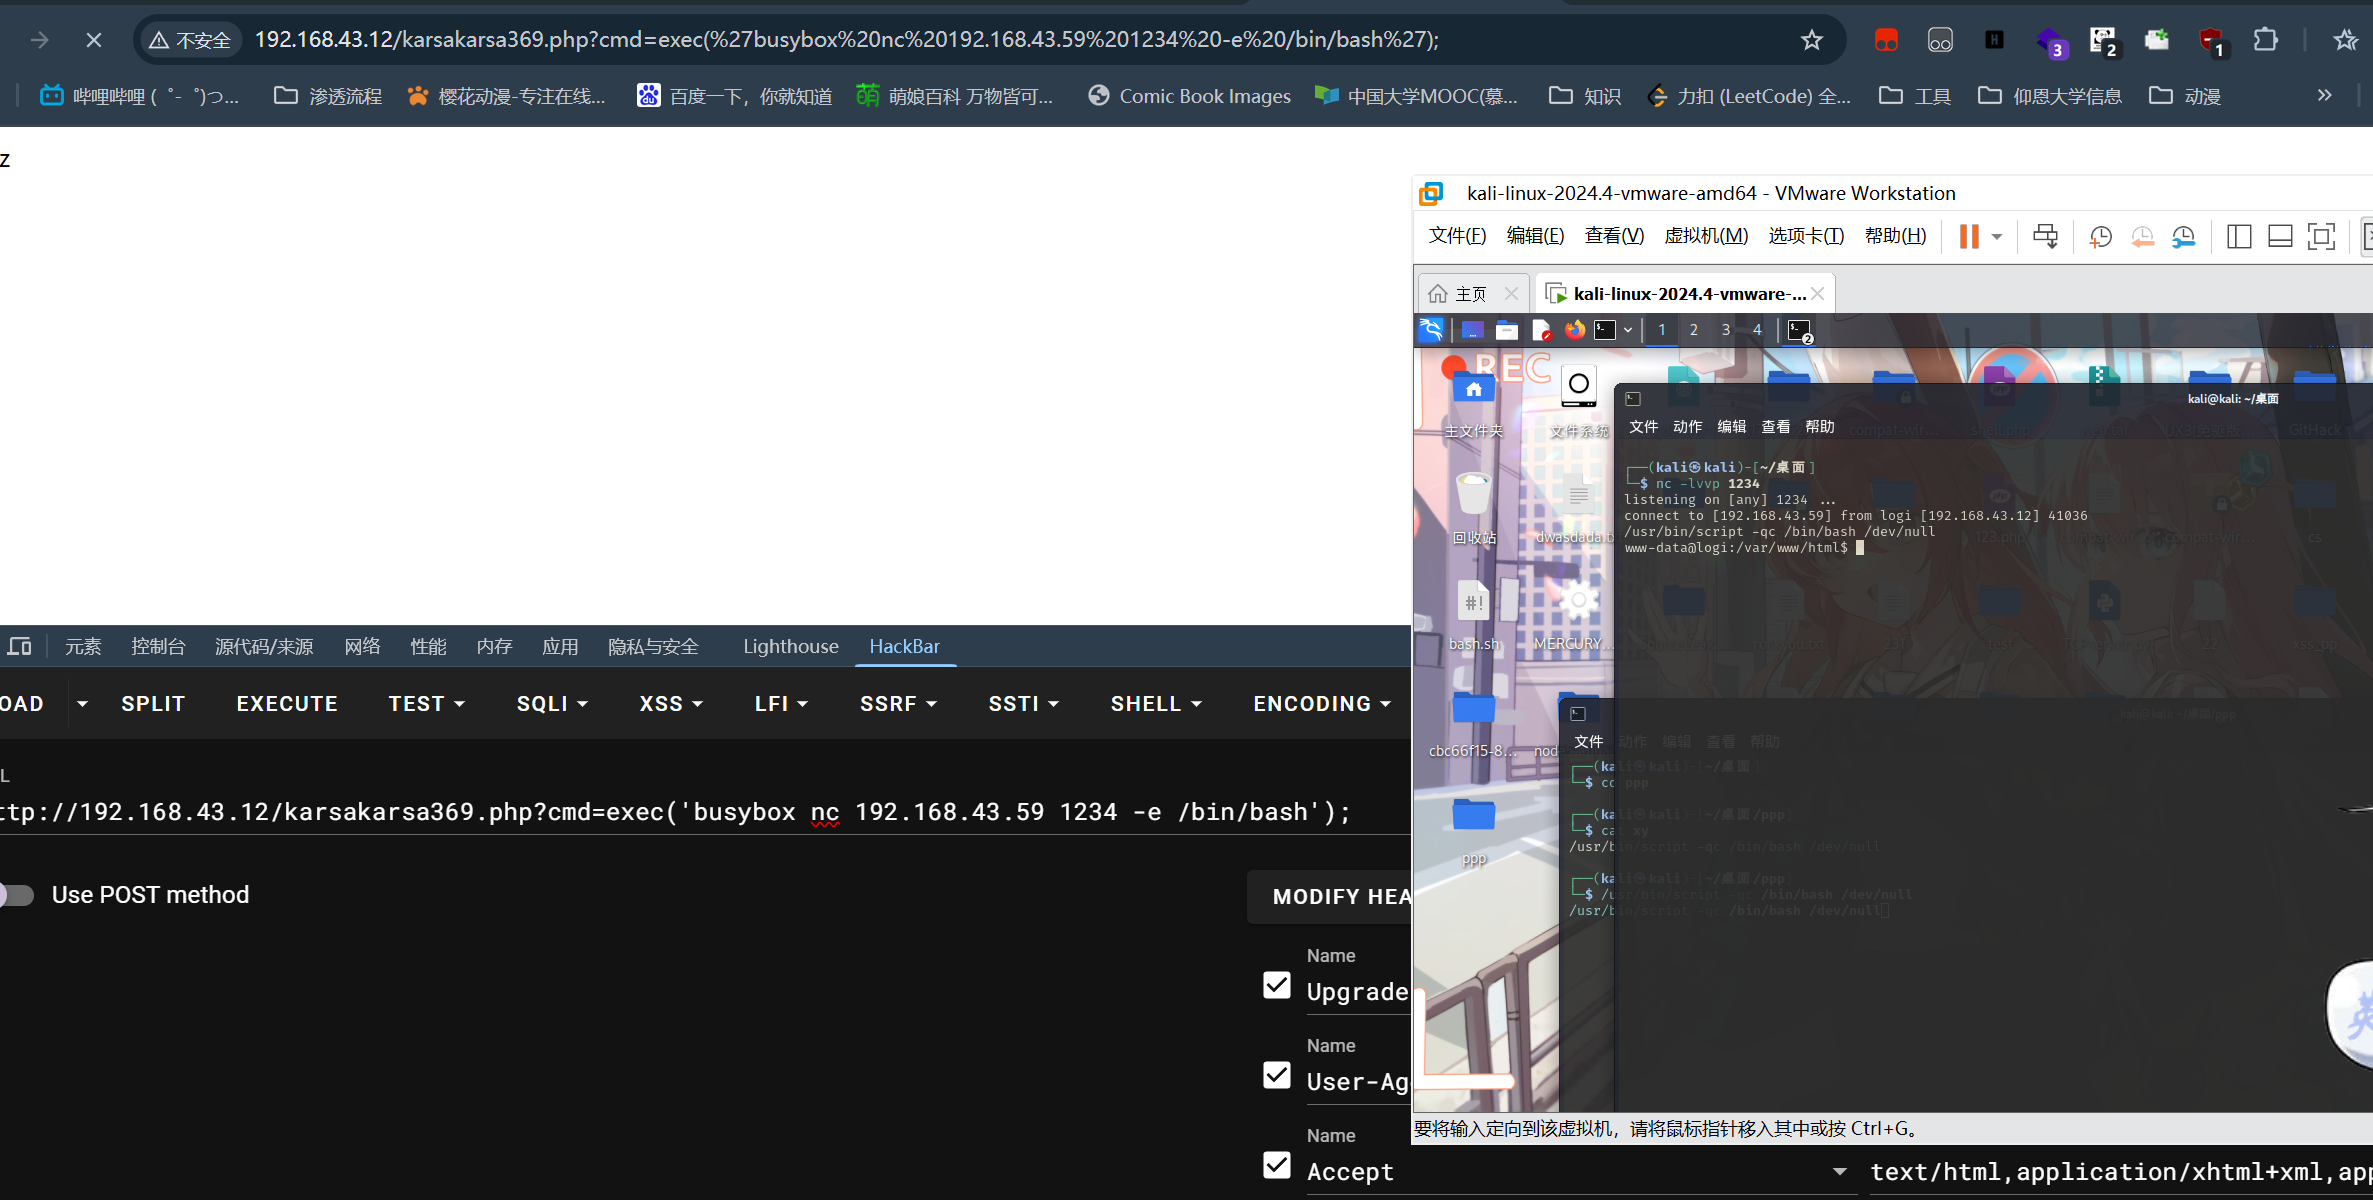Open Kali dragon applications menu
This screenshot has width=2373, height=1200.
1431,330
